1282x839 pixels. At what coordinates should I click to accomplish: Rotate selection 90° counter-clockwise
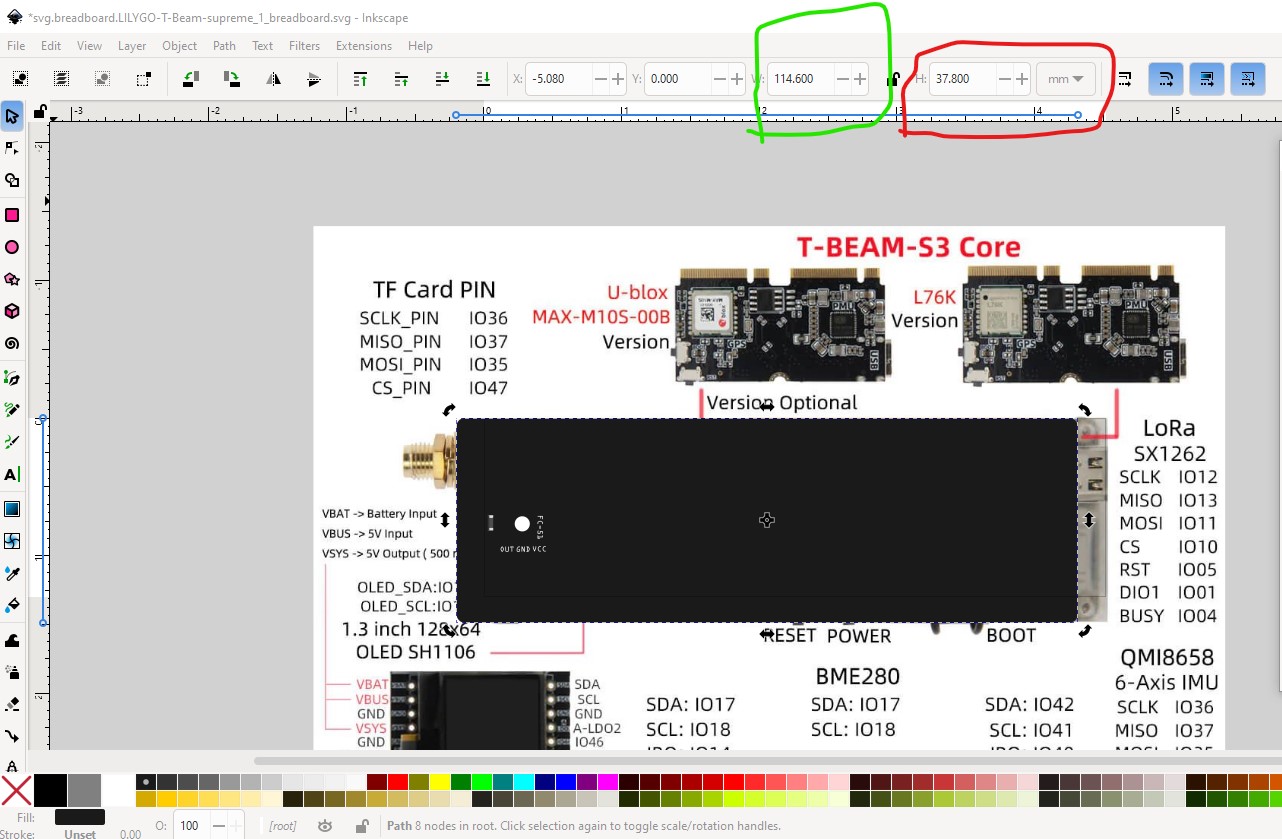(190, 78)
